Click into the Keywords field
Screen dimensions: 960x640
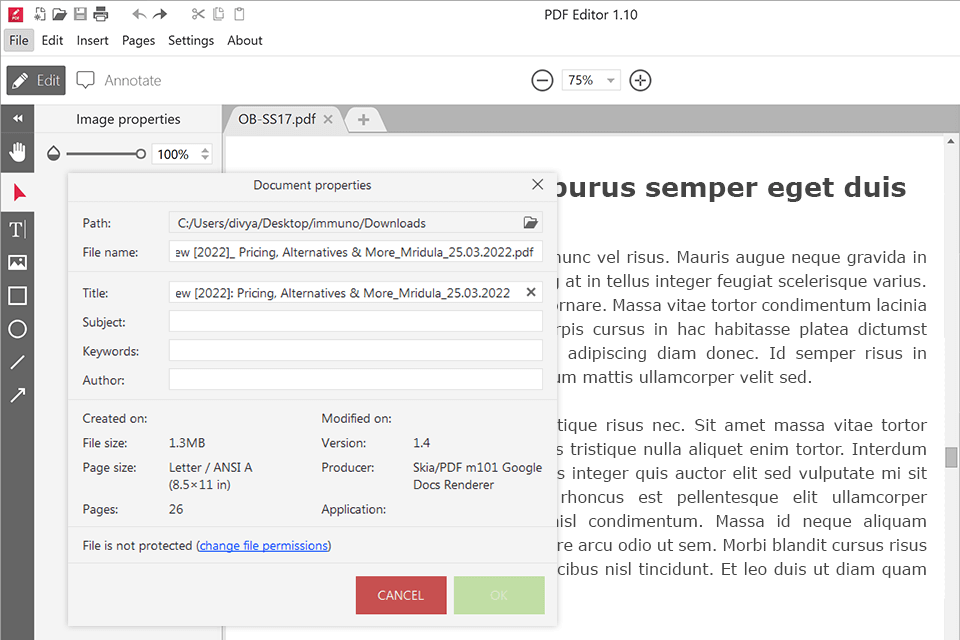coord(356,351)
